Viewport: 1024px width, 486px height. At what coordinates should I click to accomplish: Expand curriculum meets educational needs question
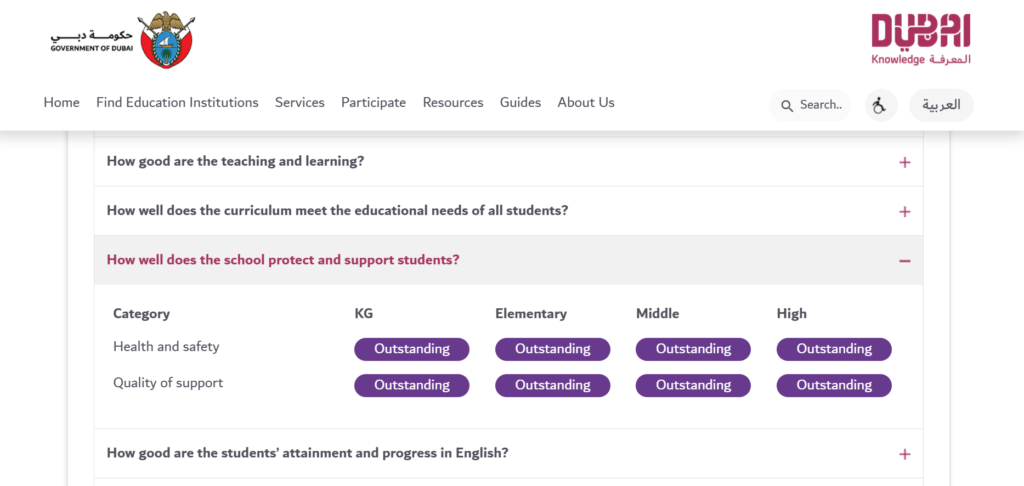pos(509,211)
